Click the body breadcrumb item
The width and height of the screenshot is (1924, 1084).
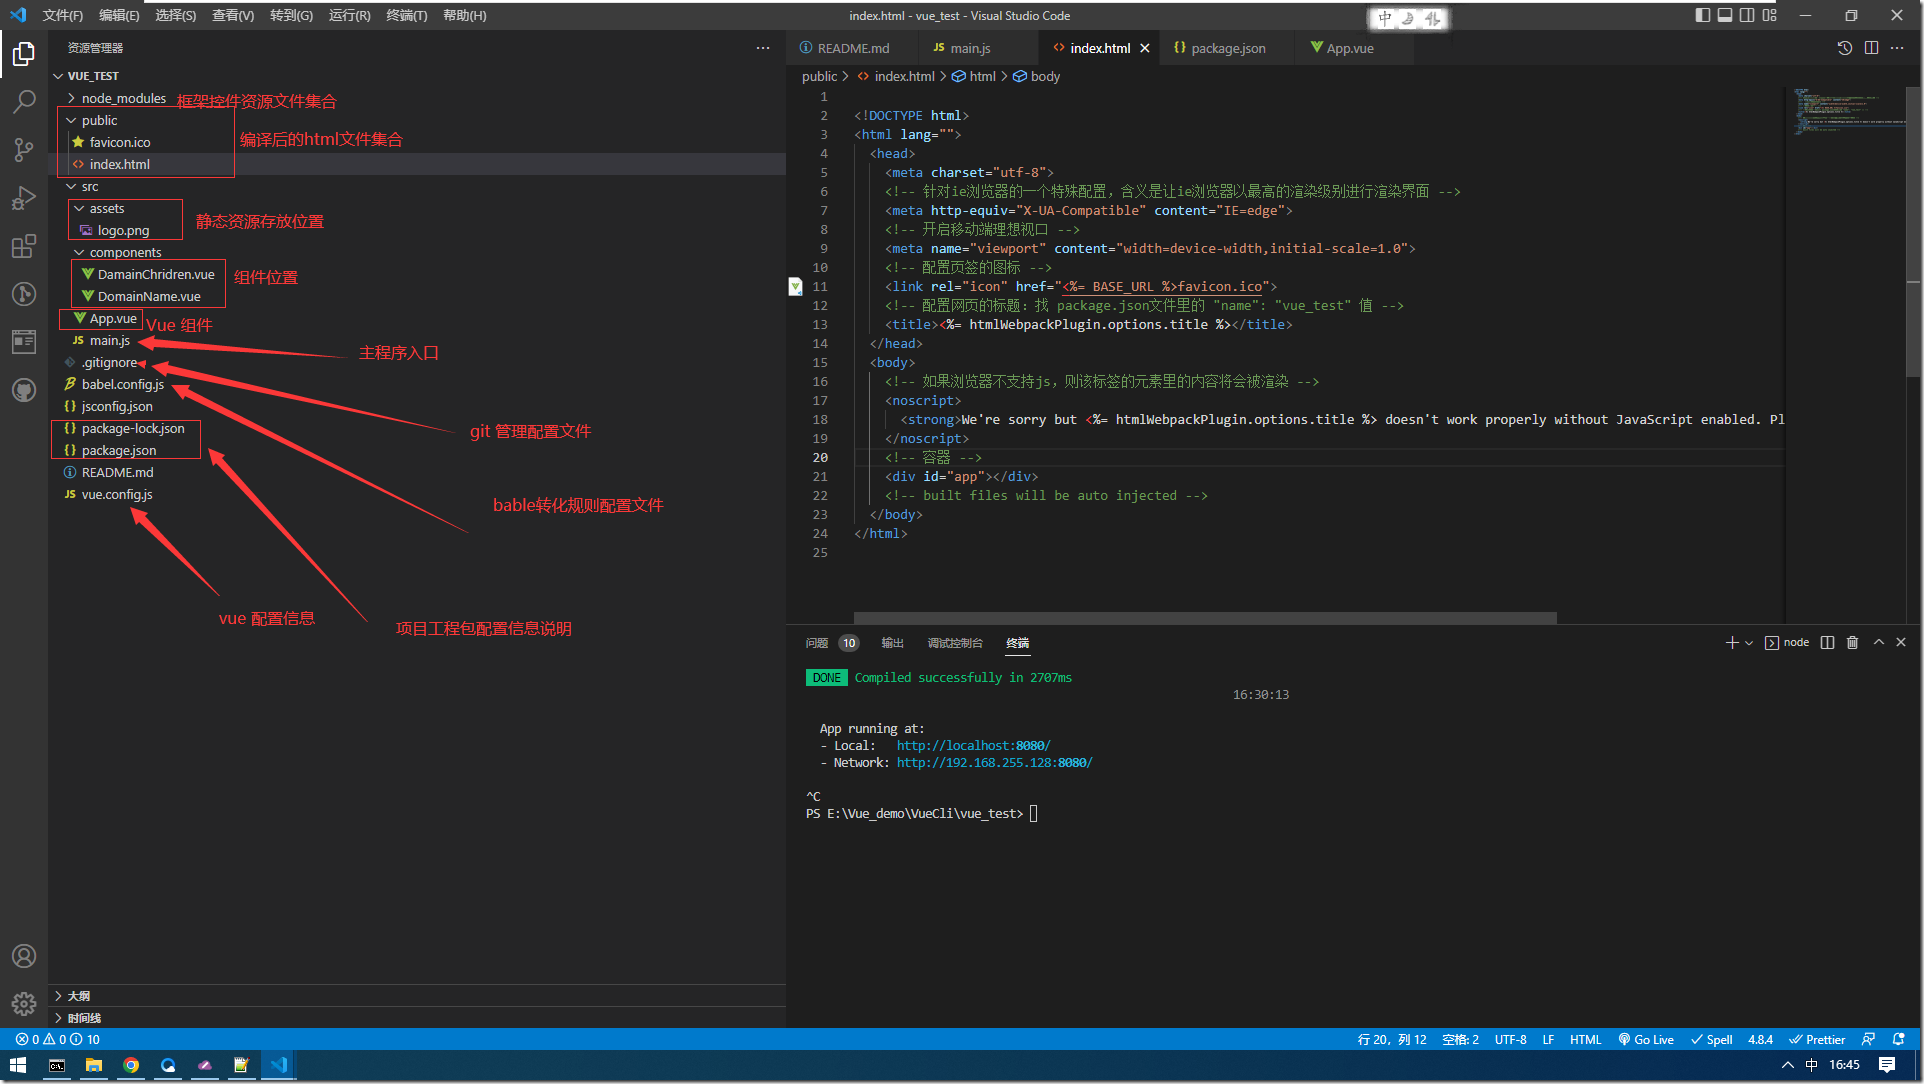[x=1037, y=76]
